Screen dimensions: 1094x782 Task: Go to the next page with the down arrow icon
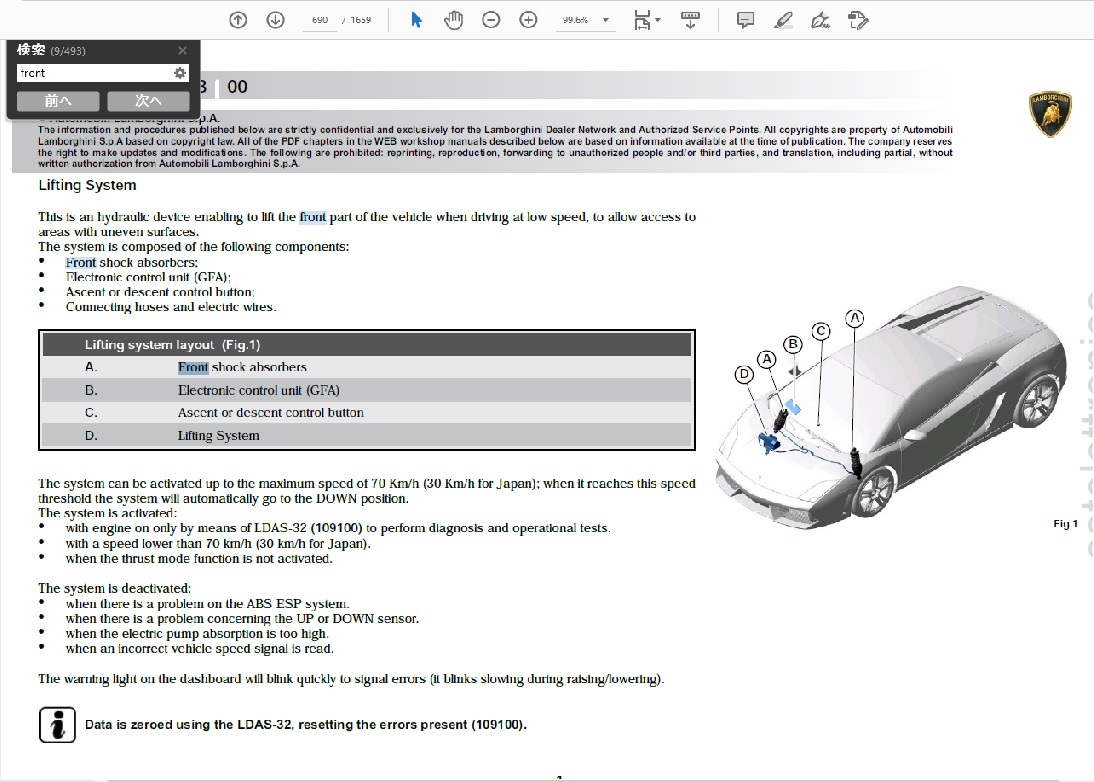276,20
